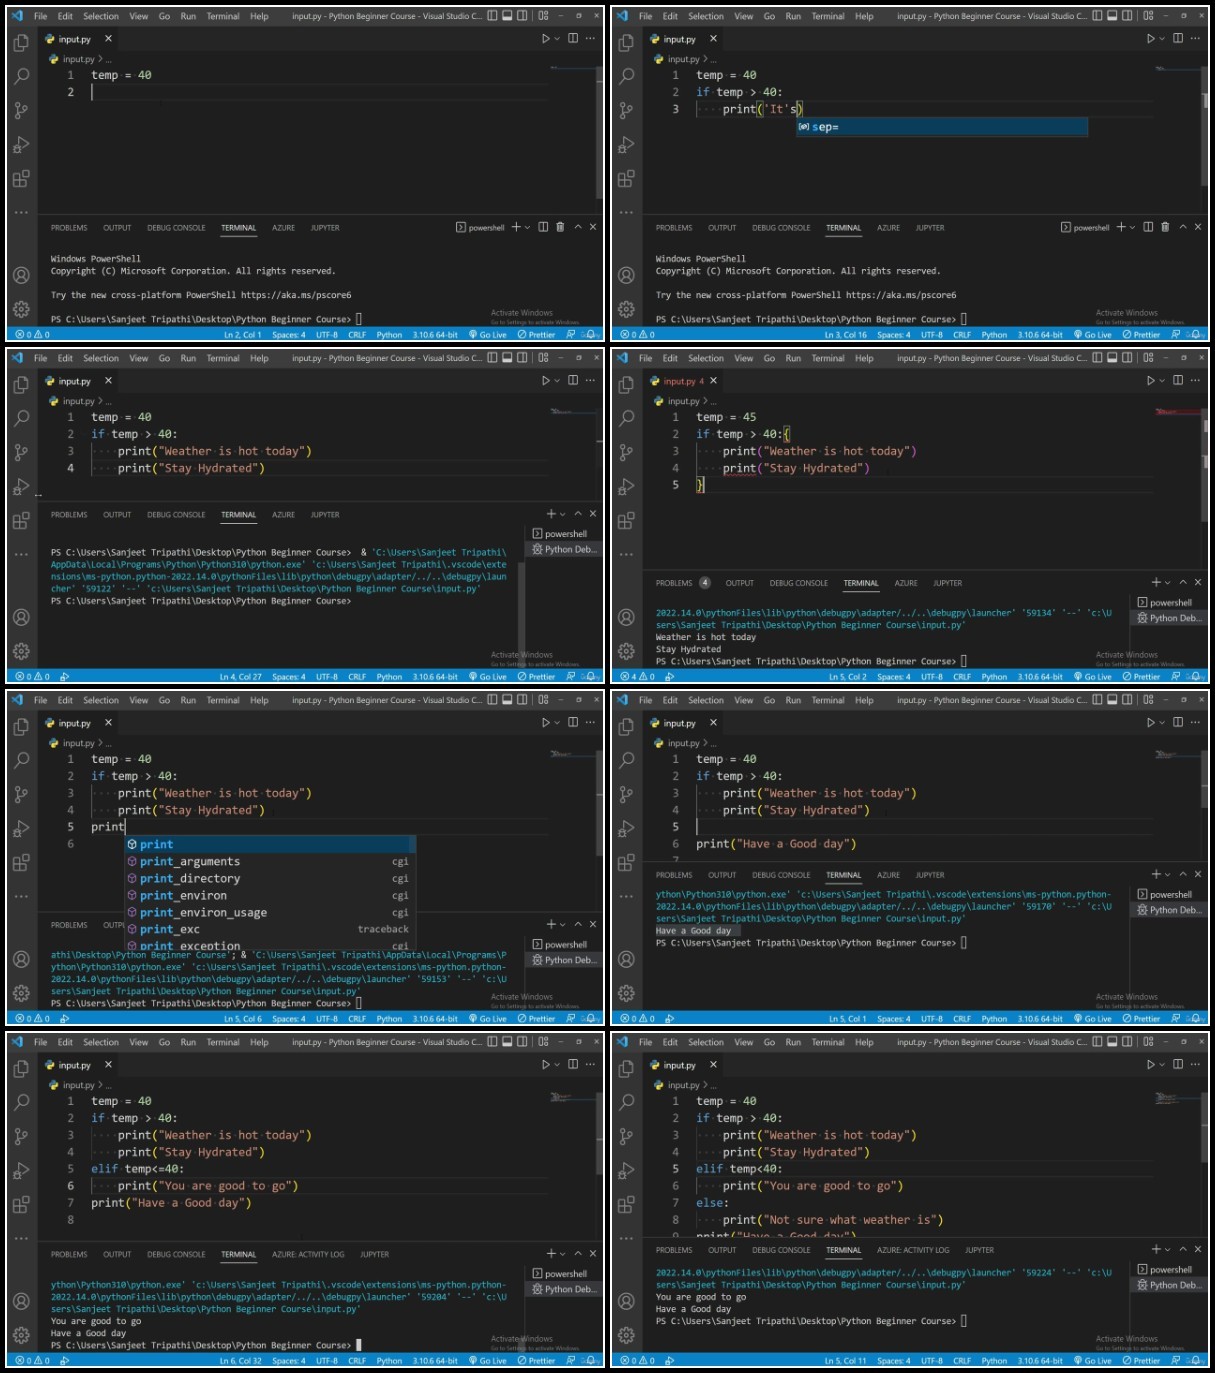Screen dimensions: 1215x1373
Task: Toggle primary sidebar icon in window showing sep= suggestion
Action: pos(1098,16)
